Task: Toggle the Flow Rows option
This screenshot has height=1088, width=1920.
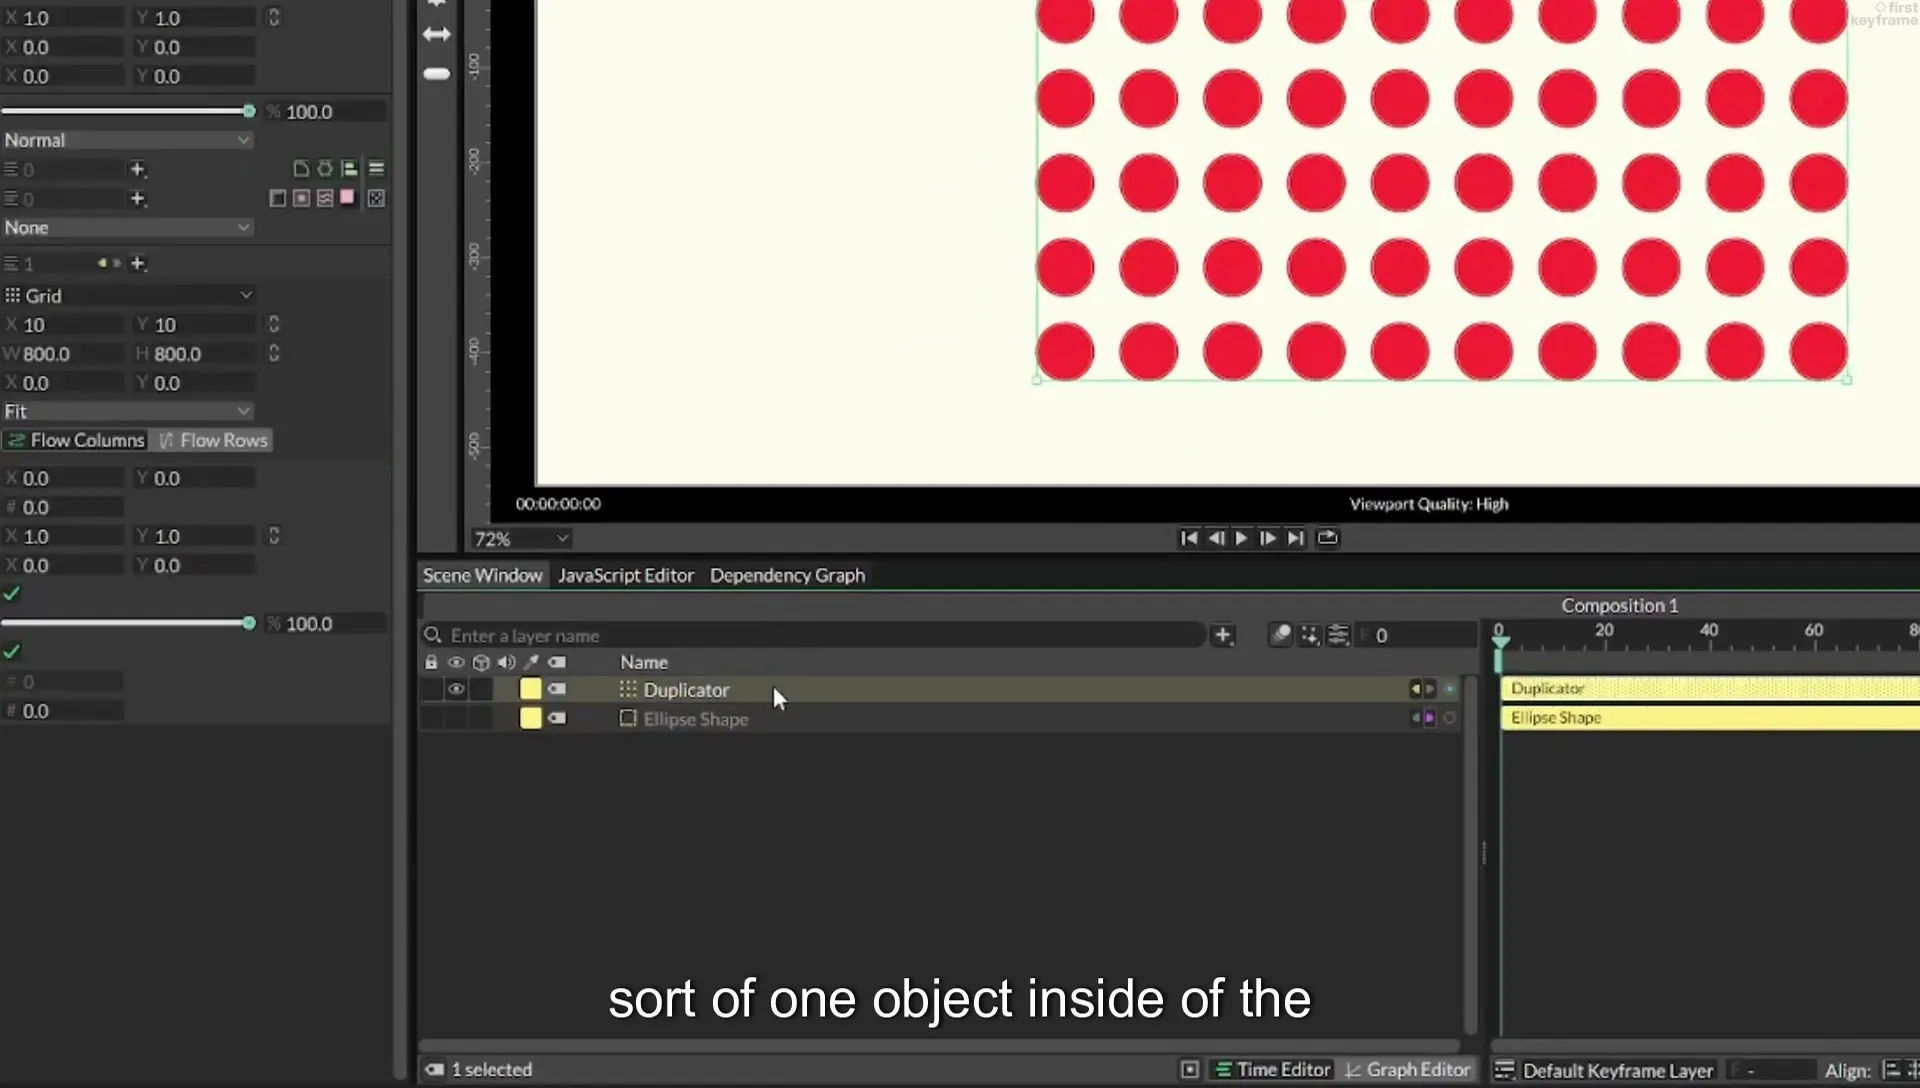Action: coord(212,440)
